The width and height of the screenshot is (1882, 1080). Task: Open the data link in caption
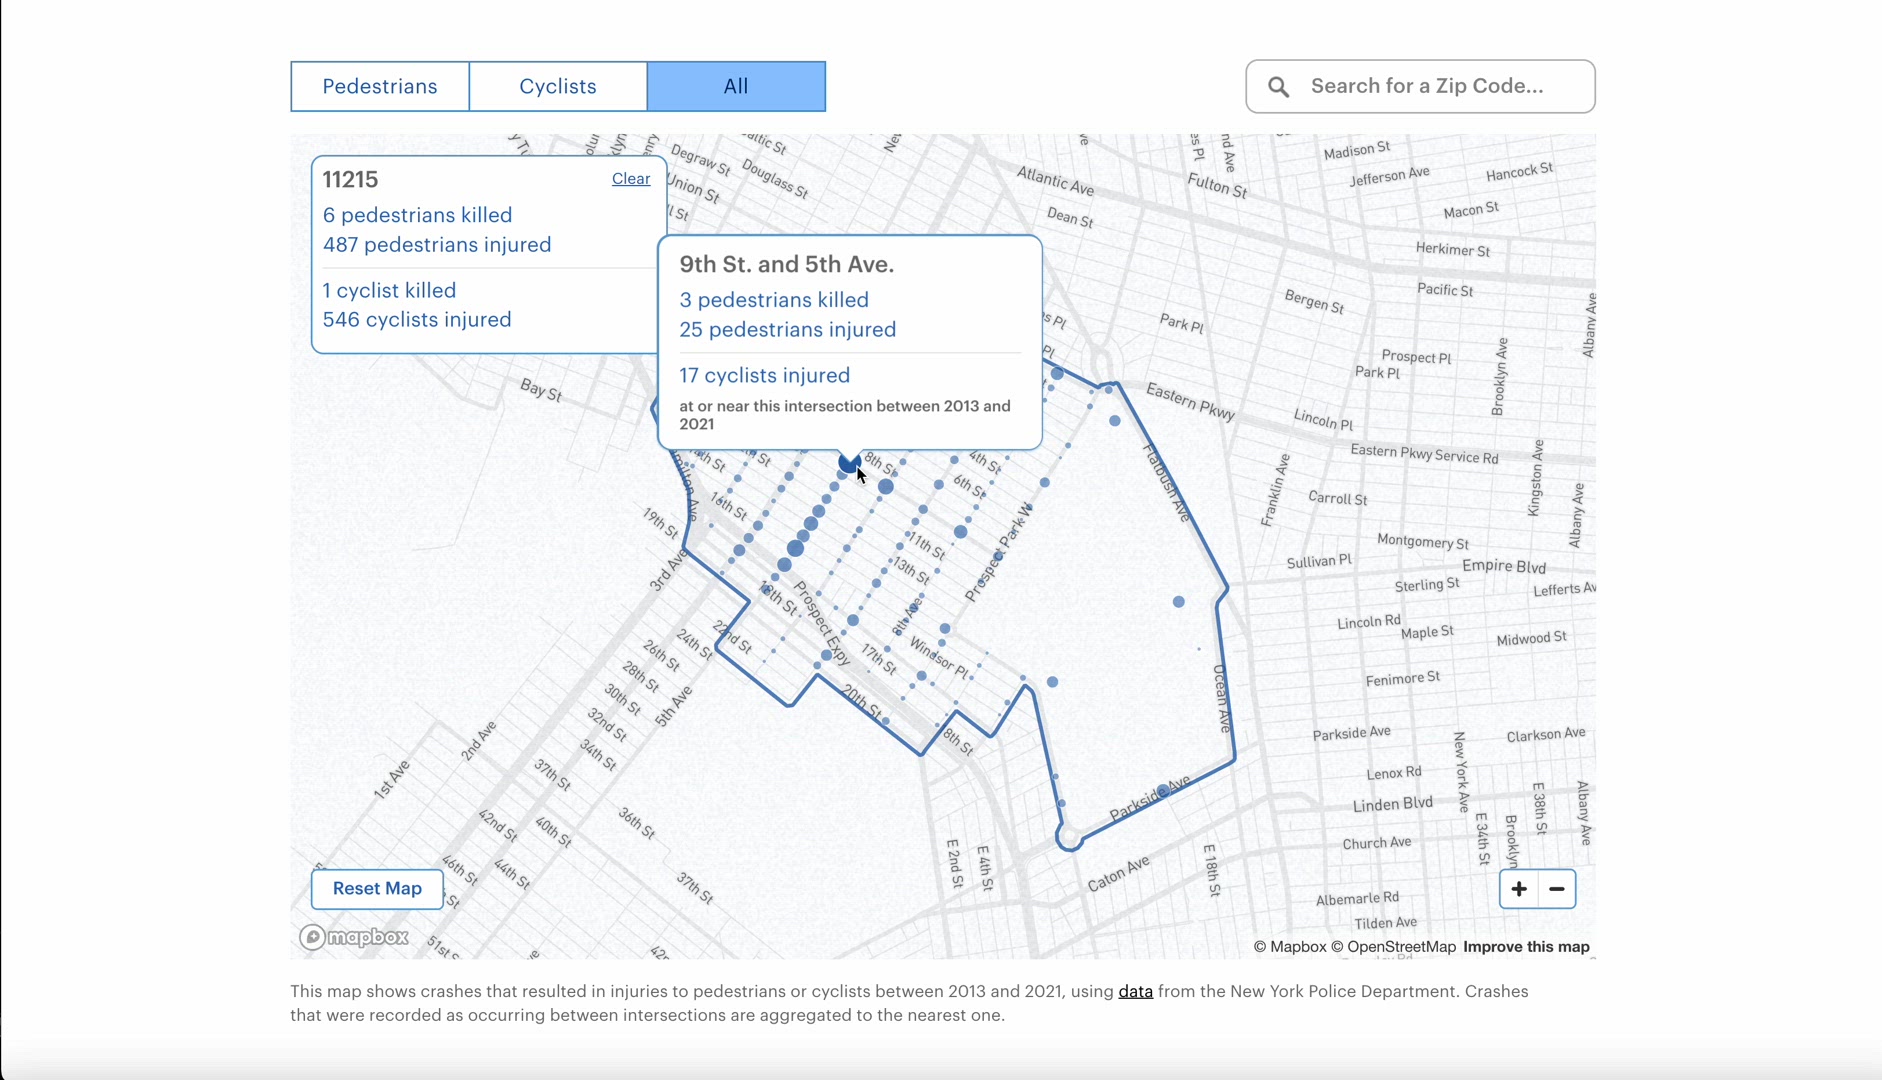coord(1135,991)
